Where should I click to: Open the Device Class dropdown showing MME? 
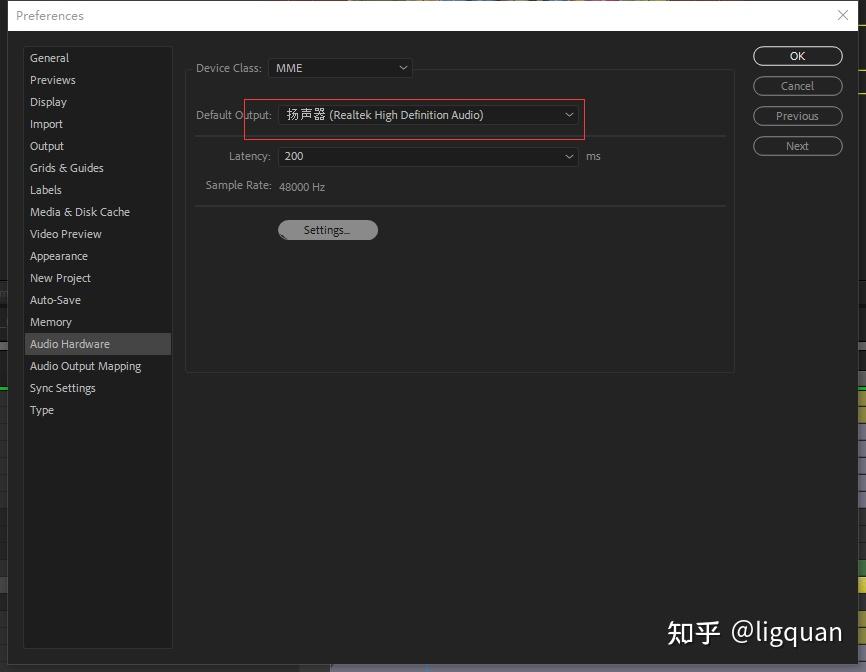340,68
